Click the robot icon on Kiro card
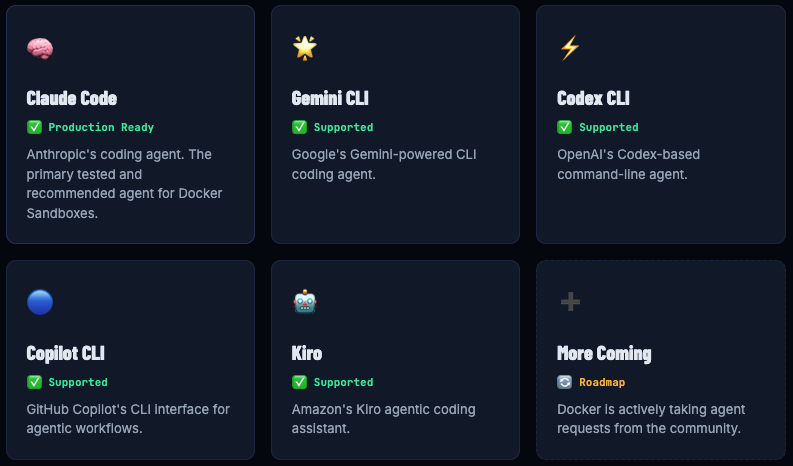 304,302
